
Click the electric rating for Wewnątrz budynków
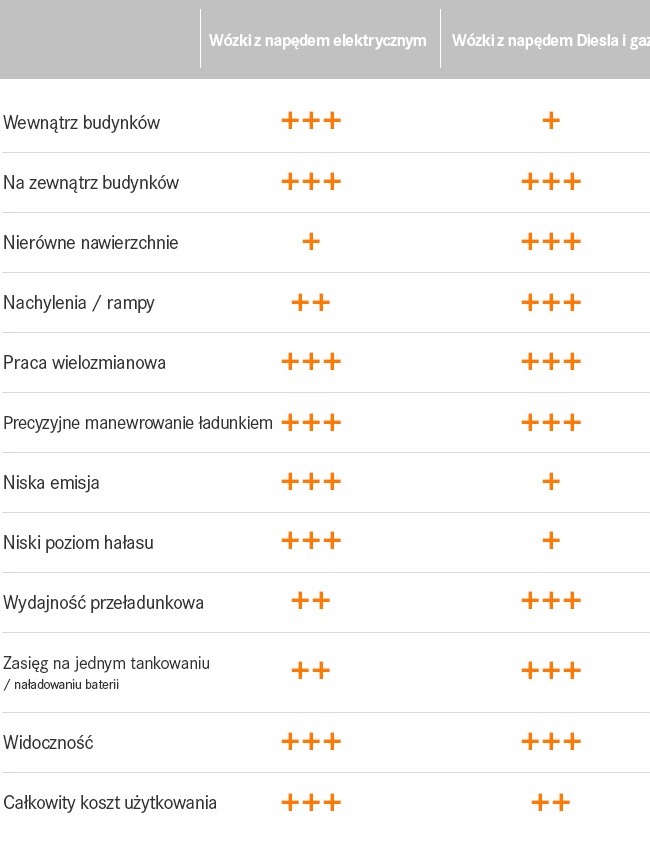[311, 120]
